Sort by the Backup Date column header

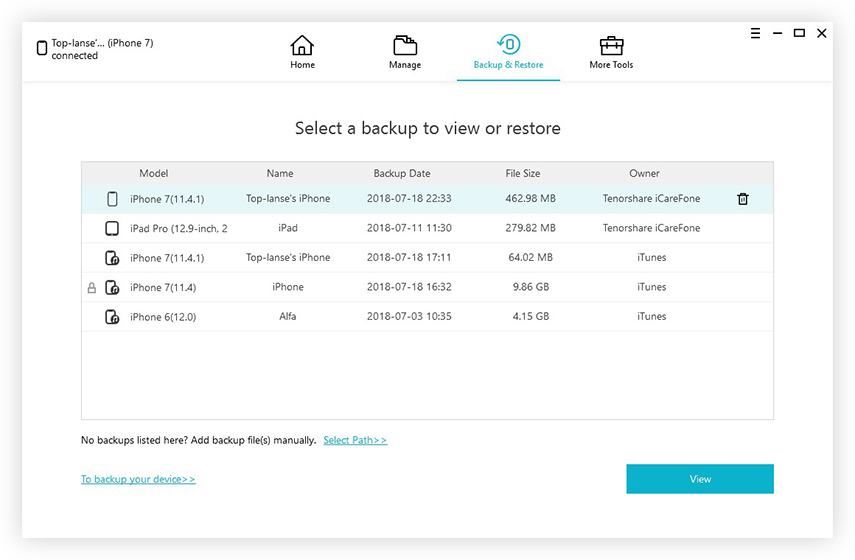coord(402,173)
